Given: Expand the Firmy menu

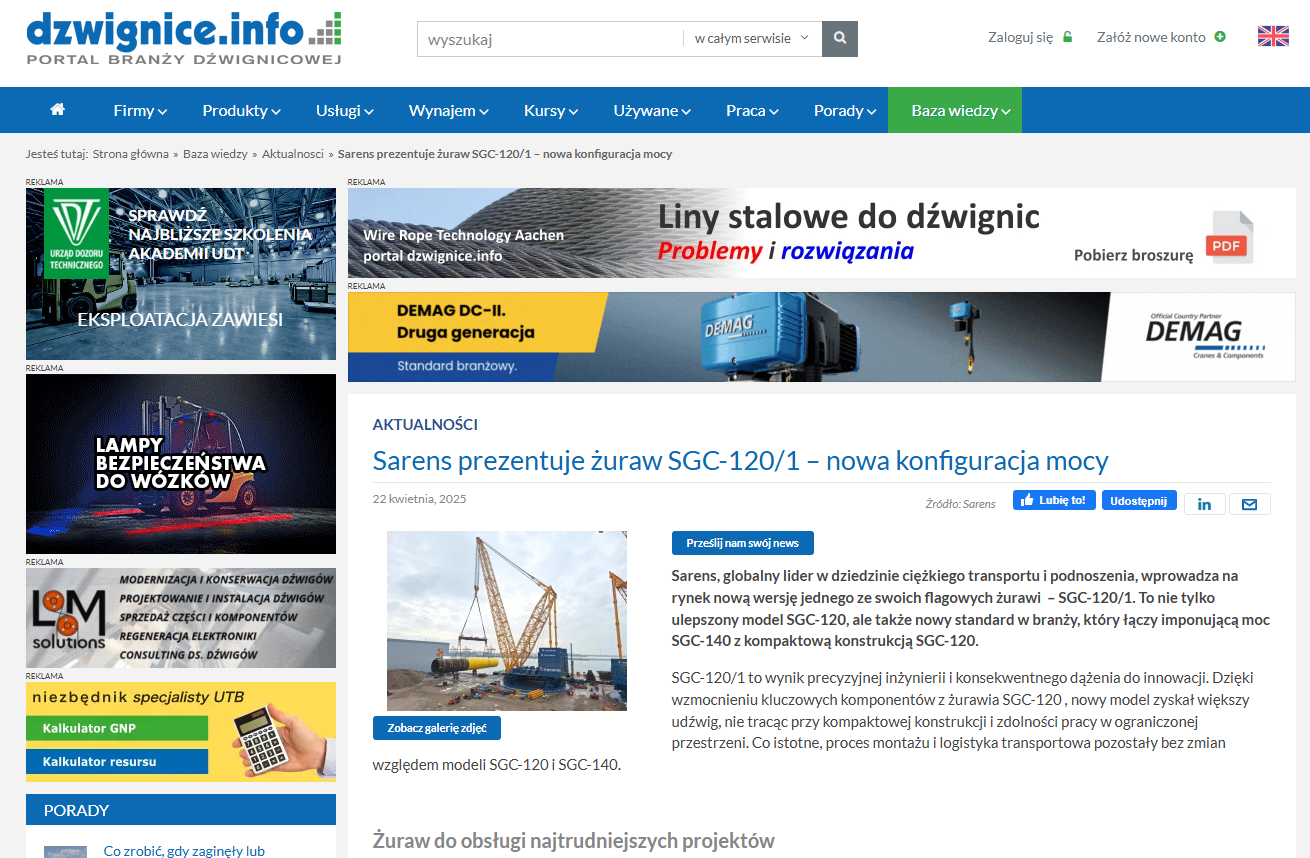Looking at the screenshot, I should [x=140, y=111].
